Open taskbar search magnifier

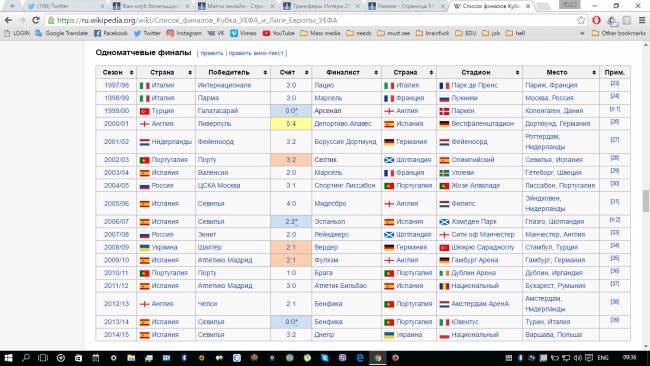(26, 358)
